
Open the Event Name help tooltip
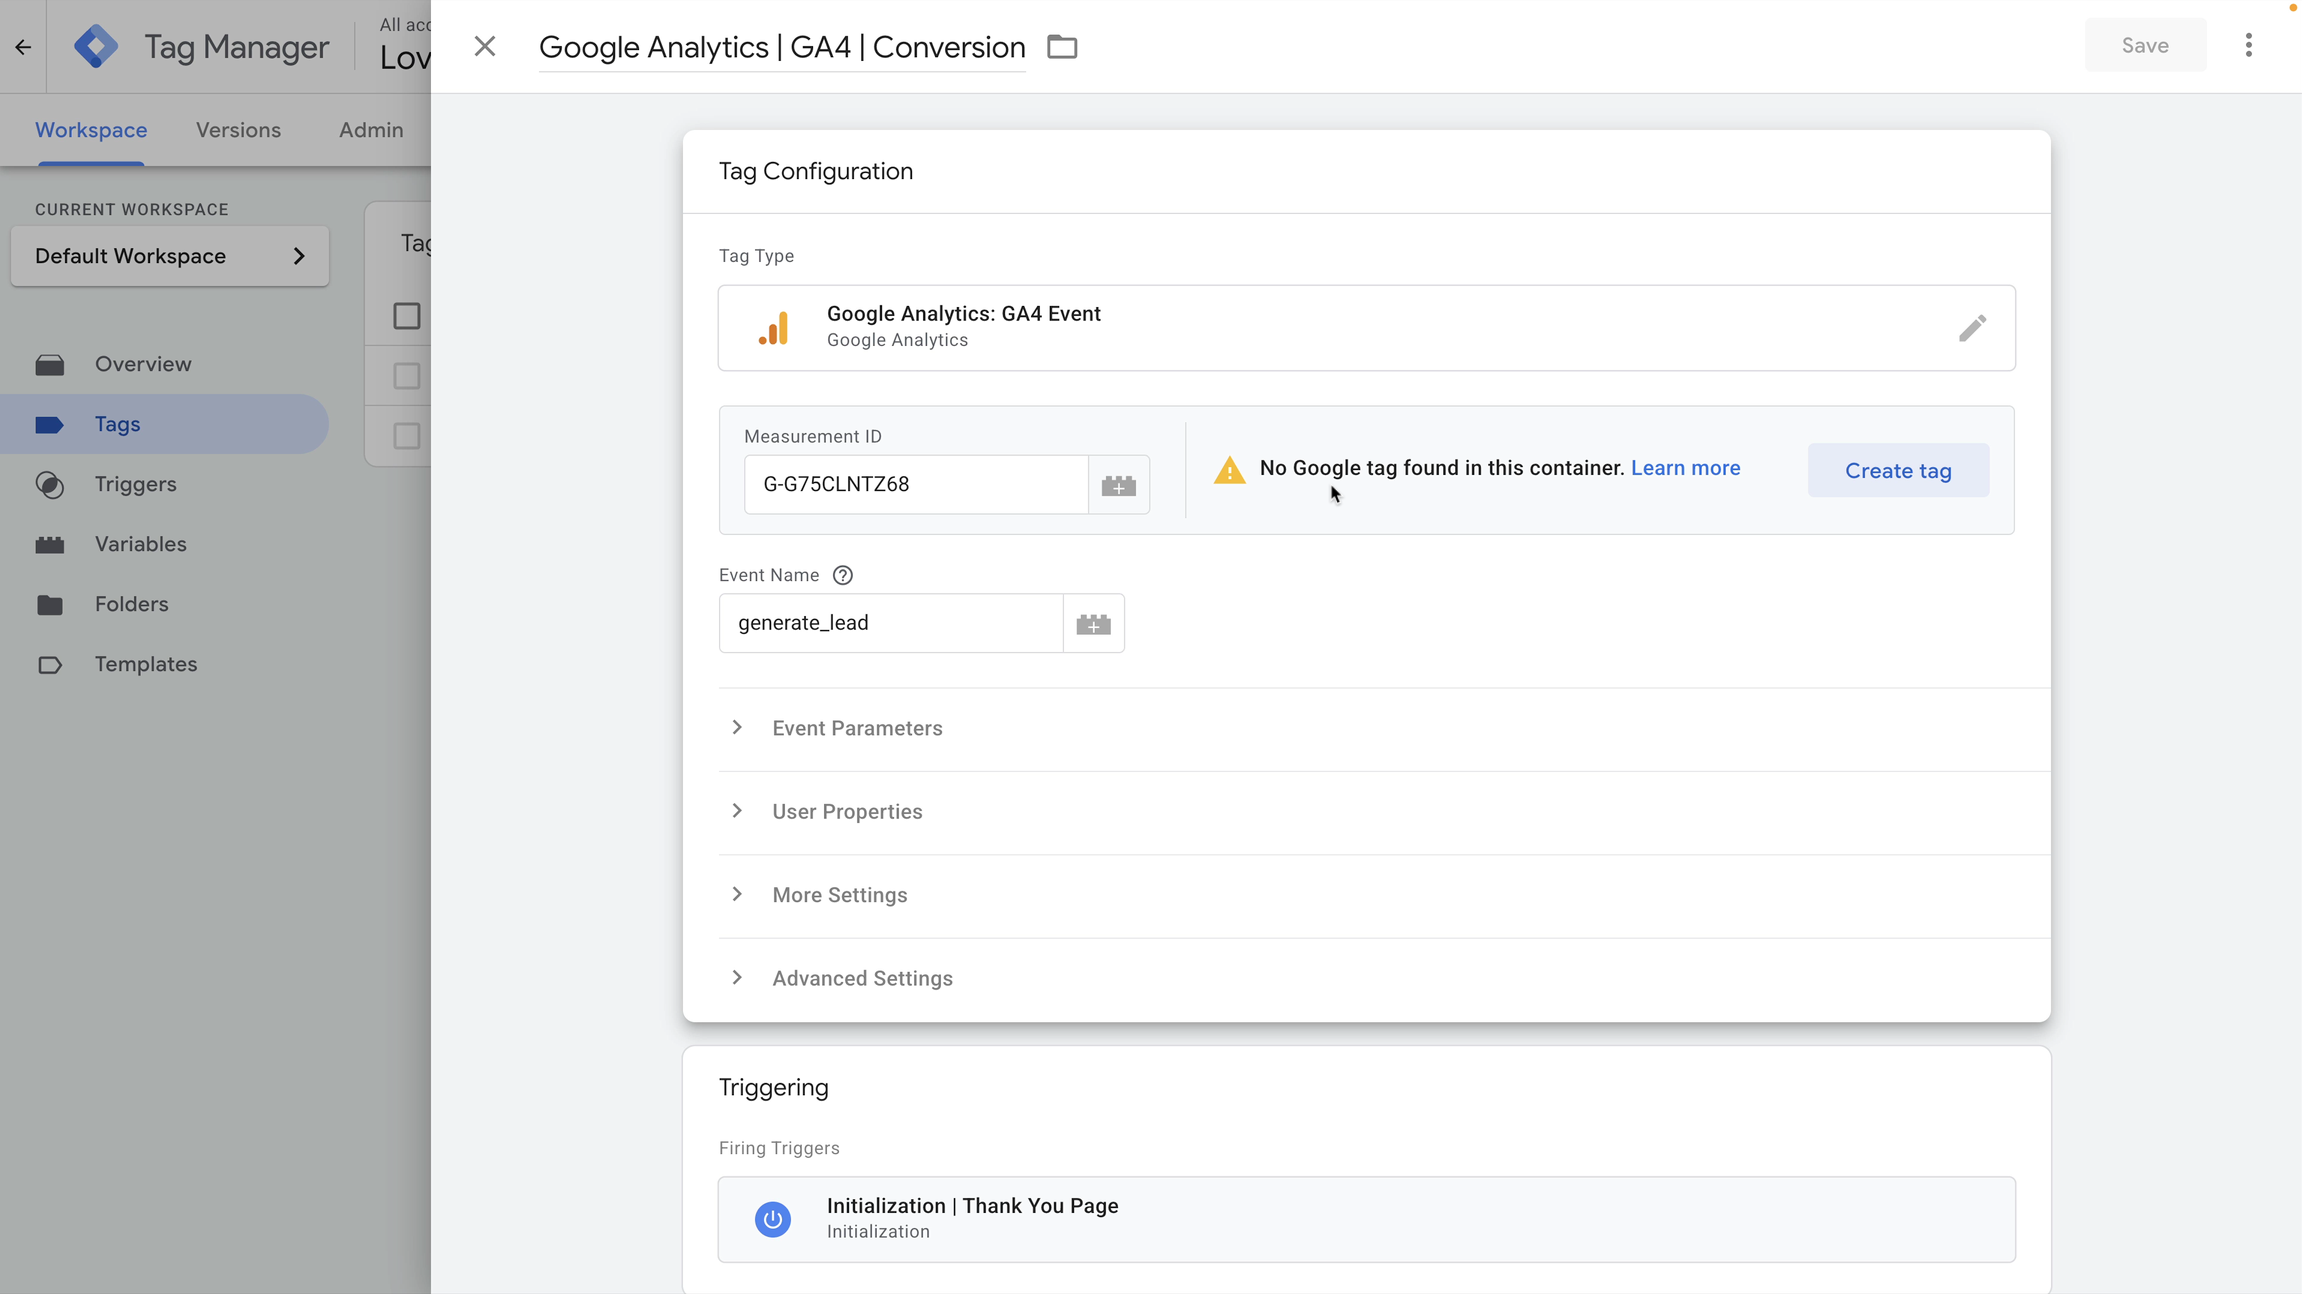tap(842, 575)
